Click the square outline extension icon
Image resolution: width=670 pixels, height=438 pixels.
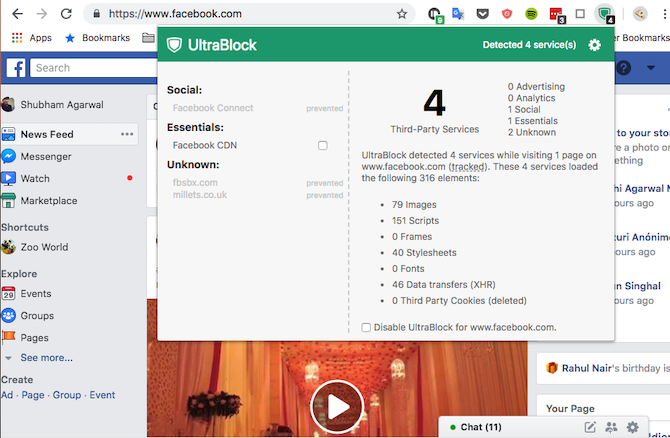click(580, 14)
